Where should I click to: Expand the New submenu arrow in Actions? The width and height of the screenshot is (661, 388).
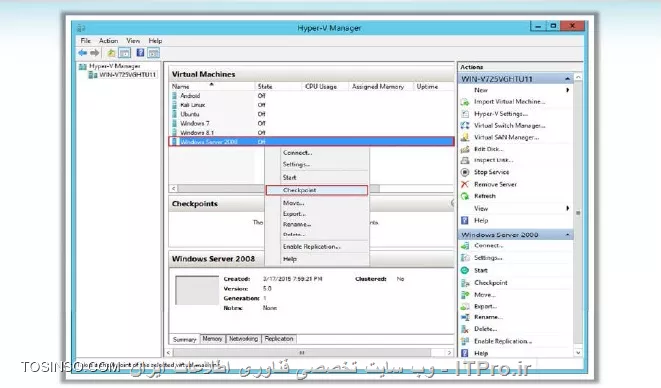tap(567, 90)
